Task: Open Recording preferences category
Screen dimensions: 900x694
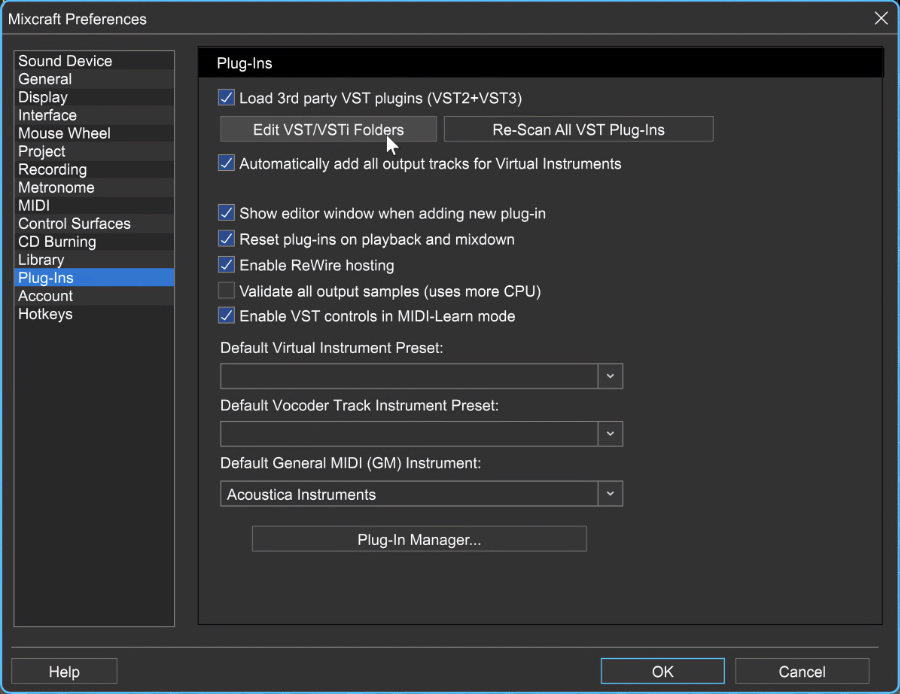Action: [94, 169]
